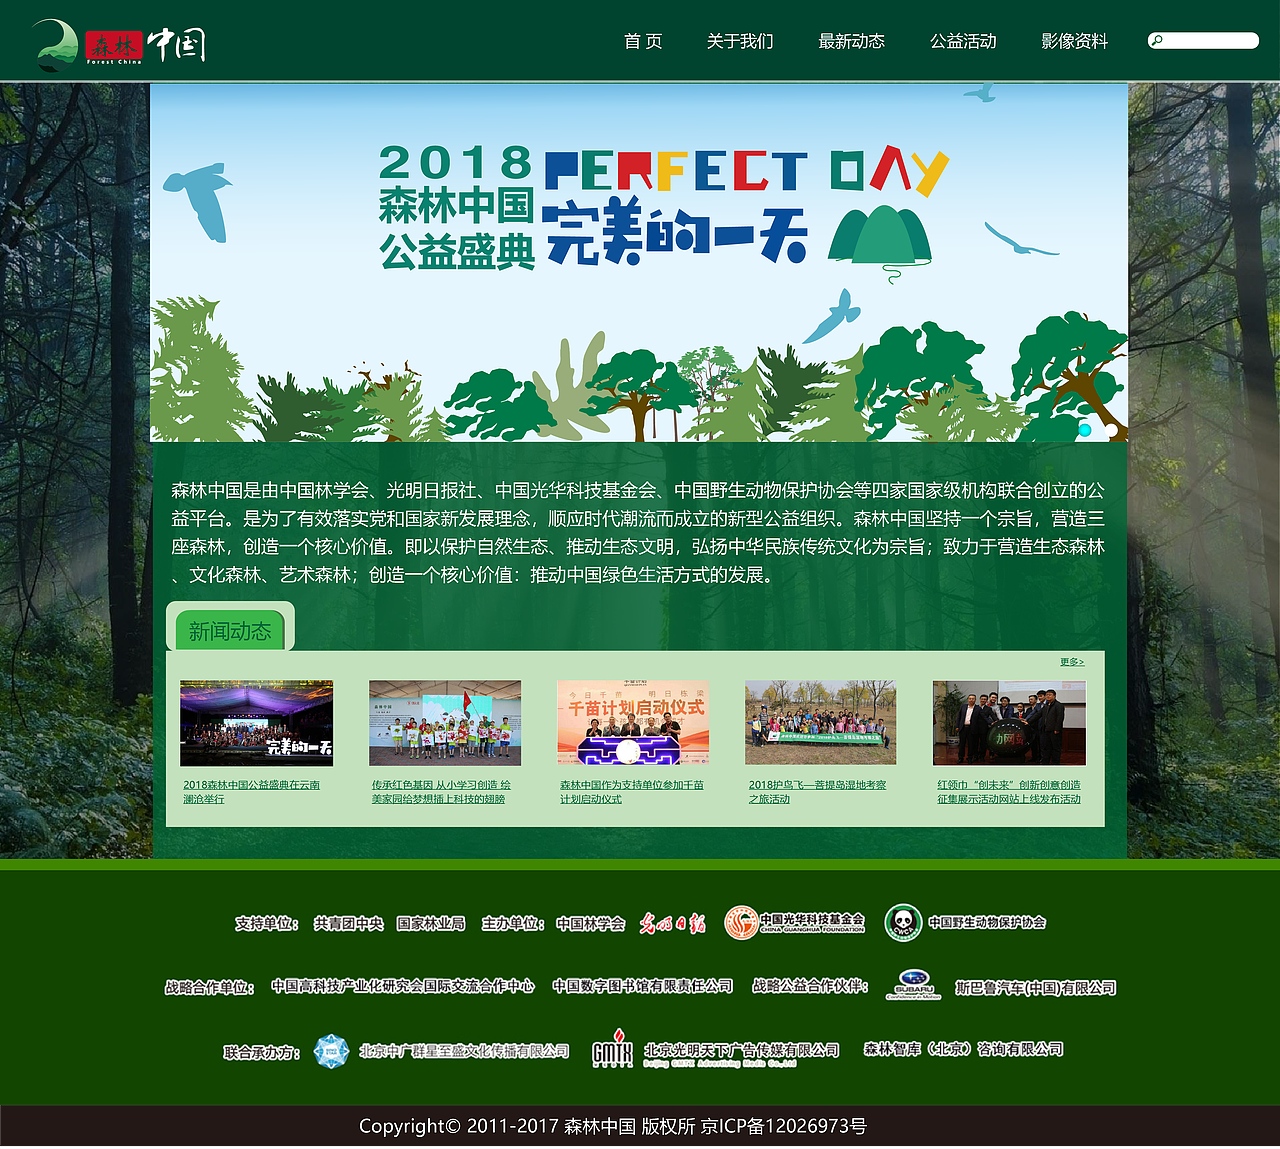Click the Forest China logo in the header
Viewport: 1280px width, 1149px height.
pyautogui.click(x=120, y=40)
